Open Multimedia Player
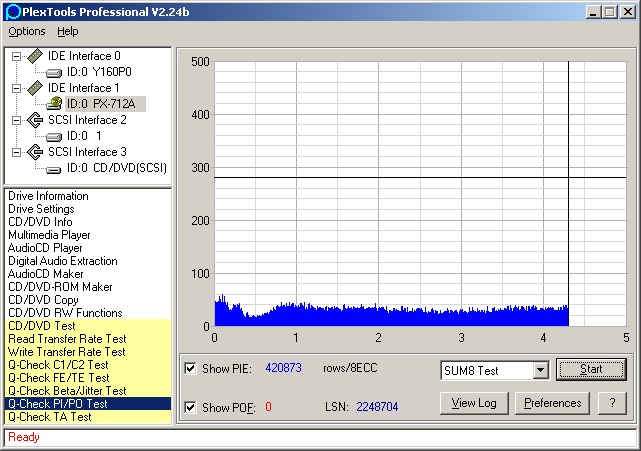Screen dimensions: 641x451 coord(49,235)
